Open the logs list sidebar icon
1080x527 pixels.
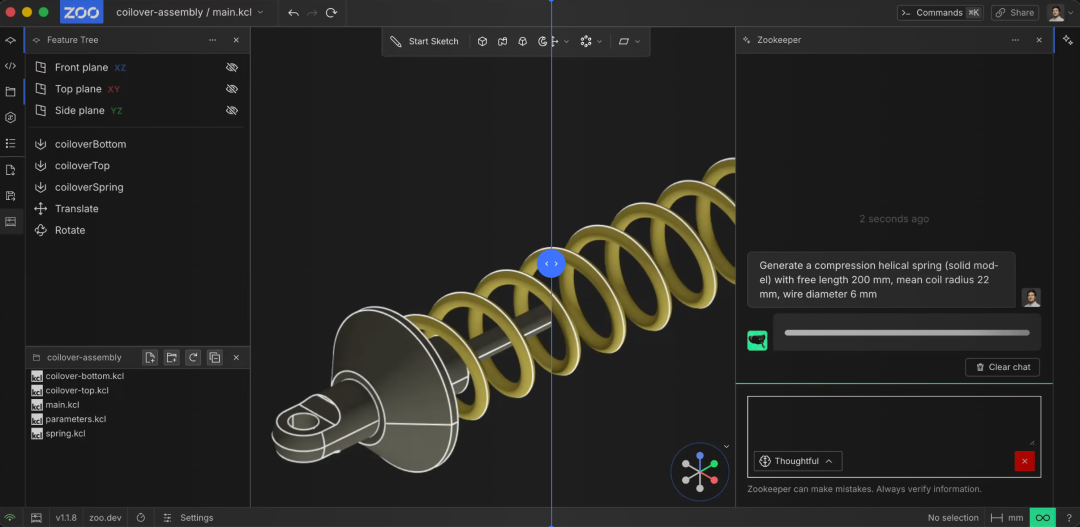pyautogui.click(x=10, y=143)
